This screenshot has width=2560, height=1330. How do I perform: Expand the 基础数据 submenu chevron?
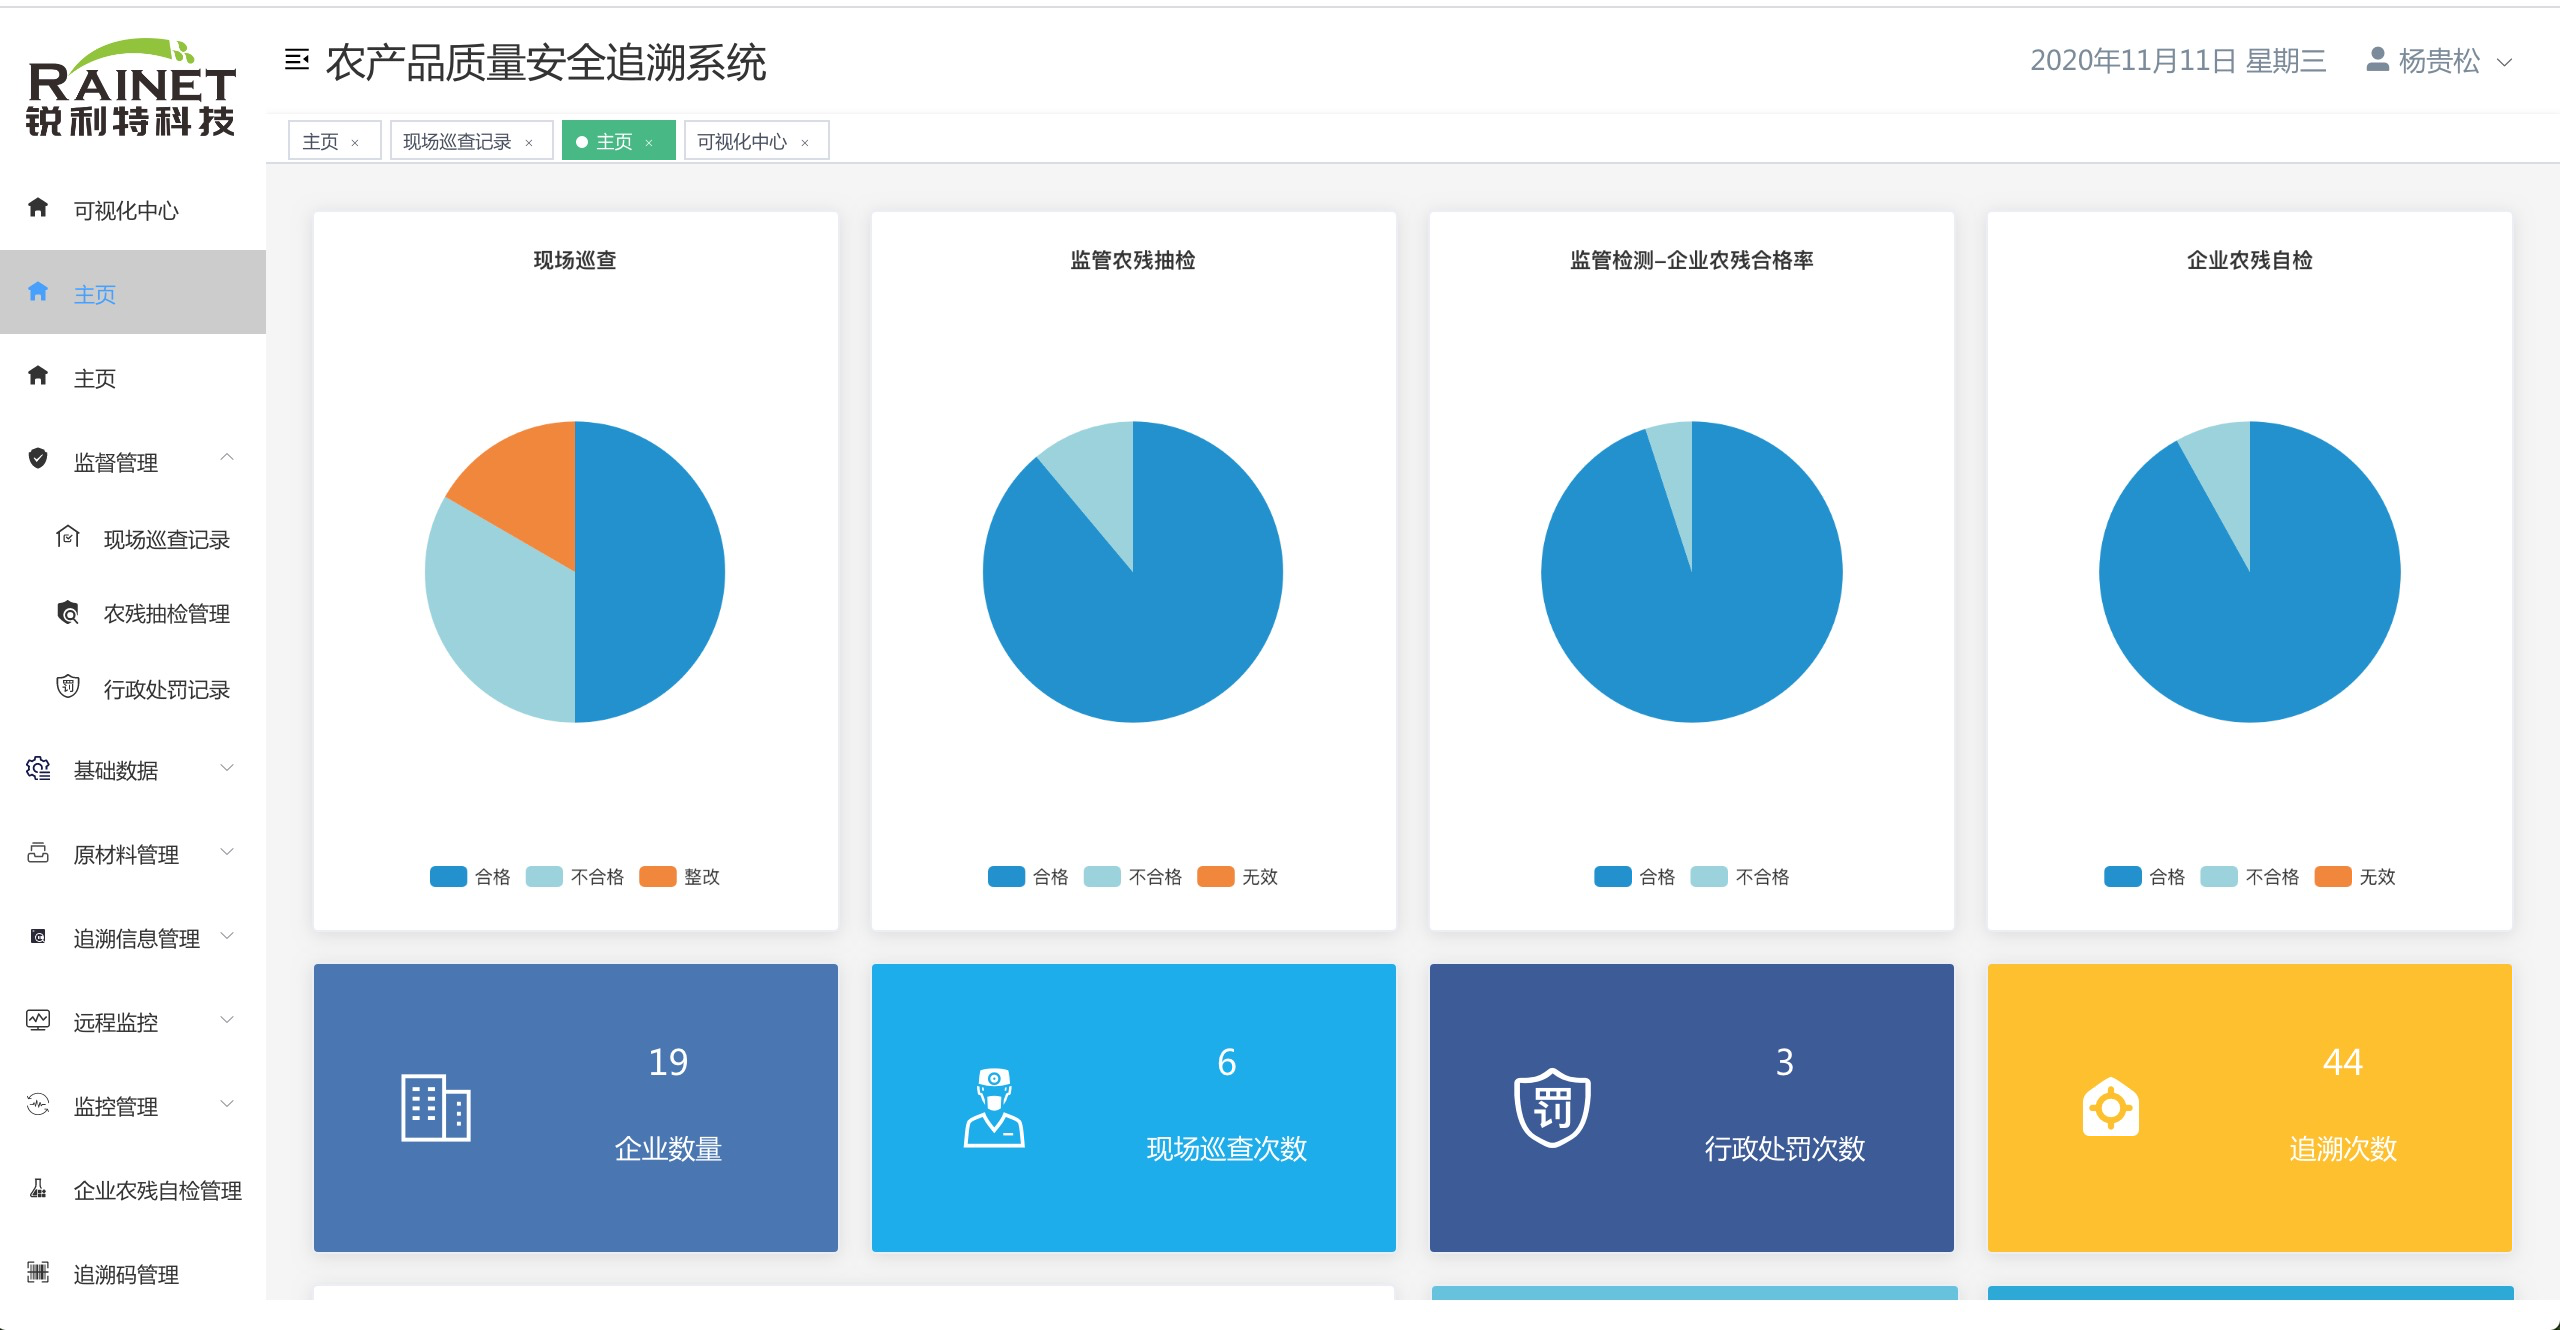pyautogui.click(x=227, y=768)
